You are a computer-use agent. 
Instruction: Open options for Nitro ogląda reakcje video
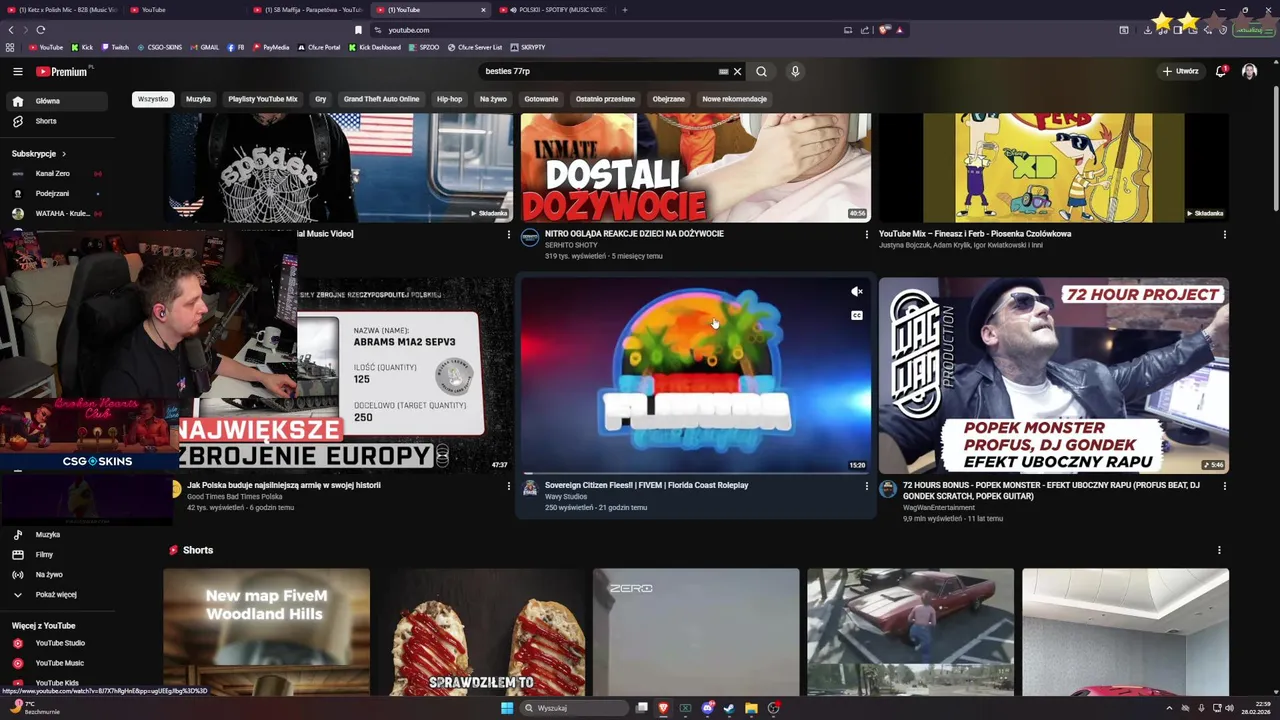click(866, 234)
